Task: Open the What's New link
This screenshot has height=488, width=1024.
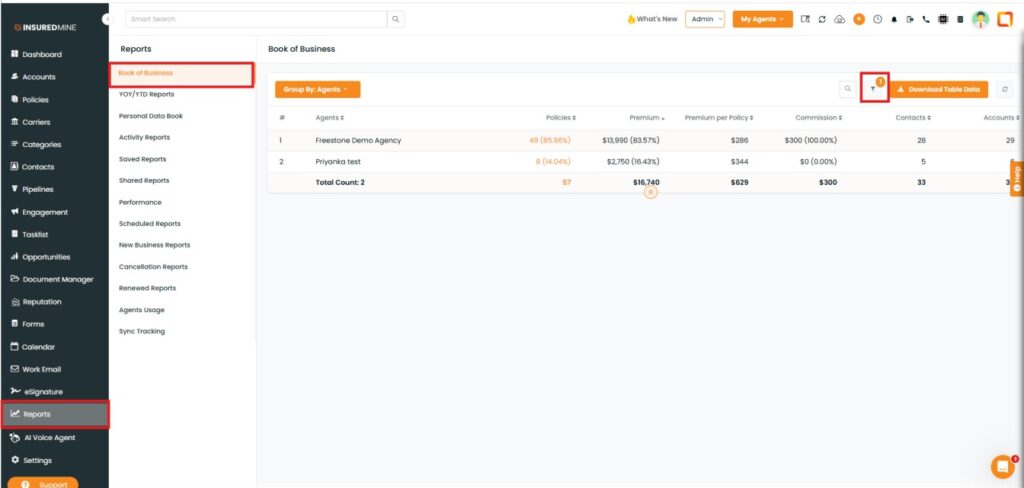Action: (652, 19)
